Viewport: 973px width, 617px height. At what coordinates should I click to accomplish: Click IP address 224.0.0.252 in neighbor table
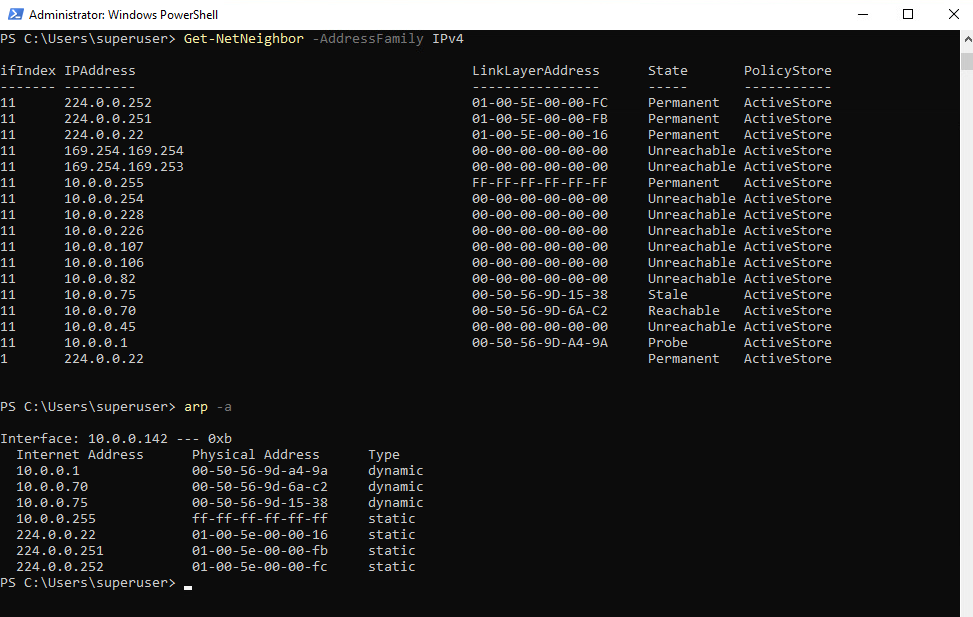(108, 102)
